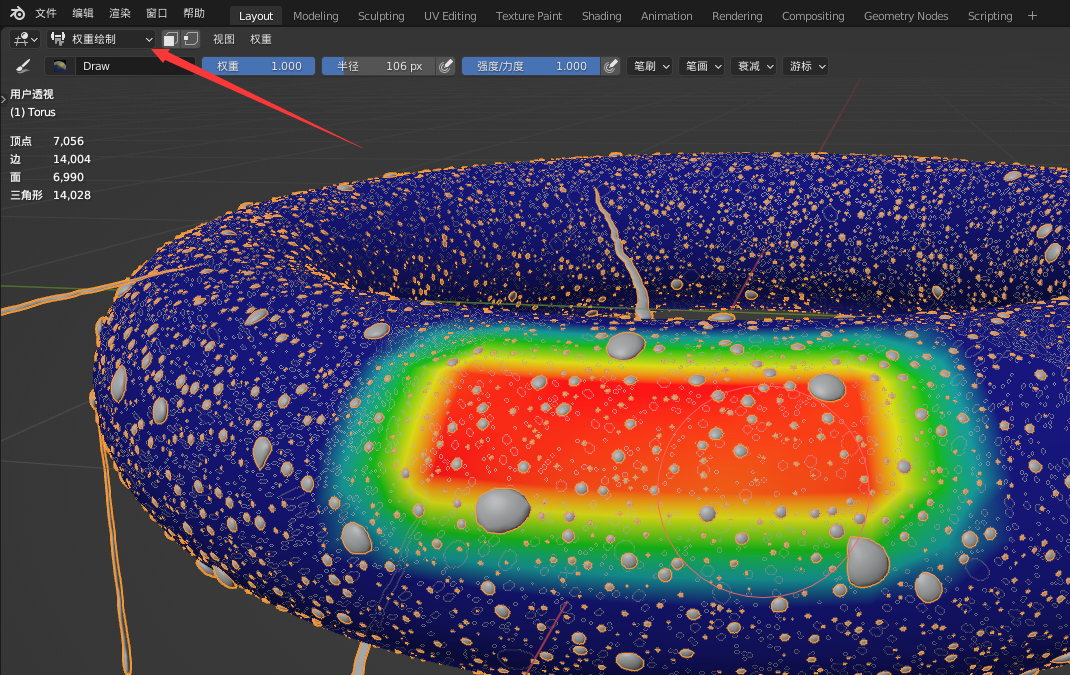Click the 权重 weight value slider
The width and height of the screenshot is (1070, 675).
[258, 66]
